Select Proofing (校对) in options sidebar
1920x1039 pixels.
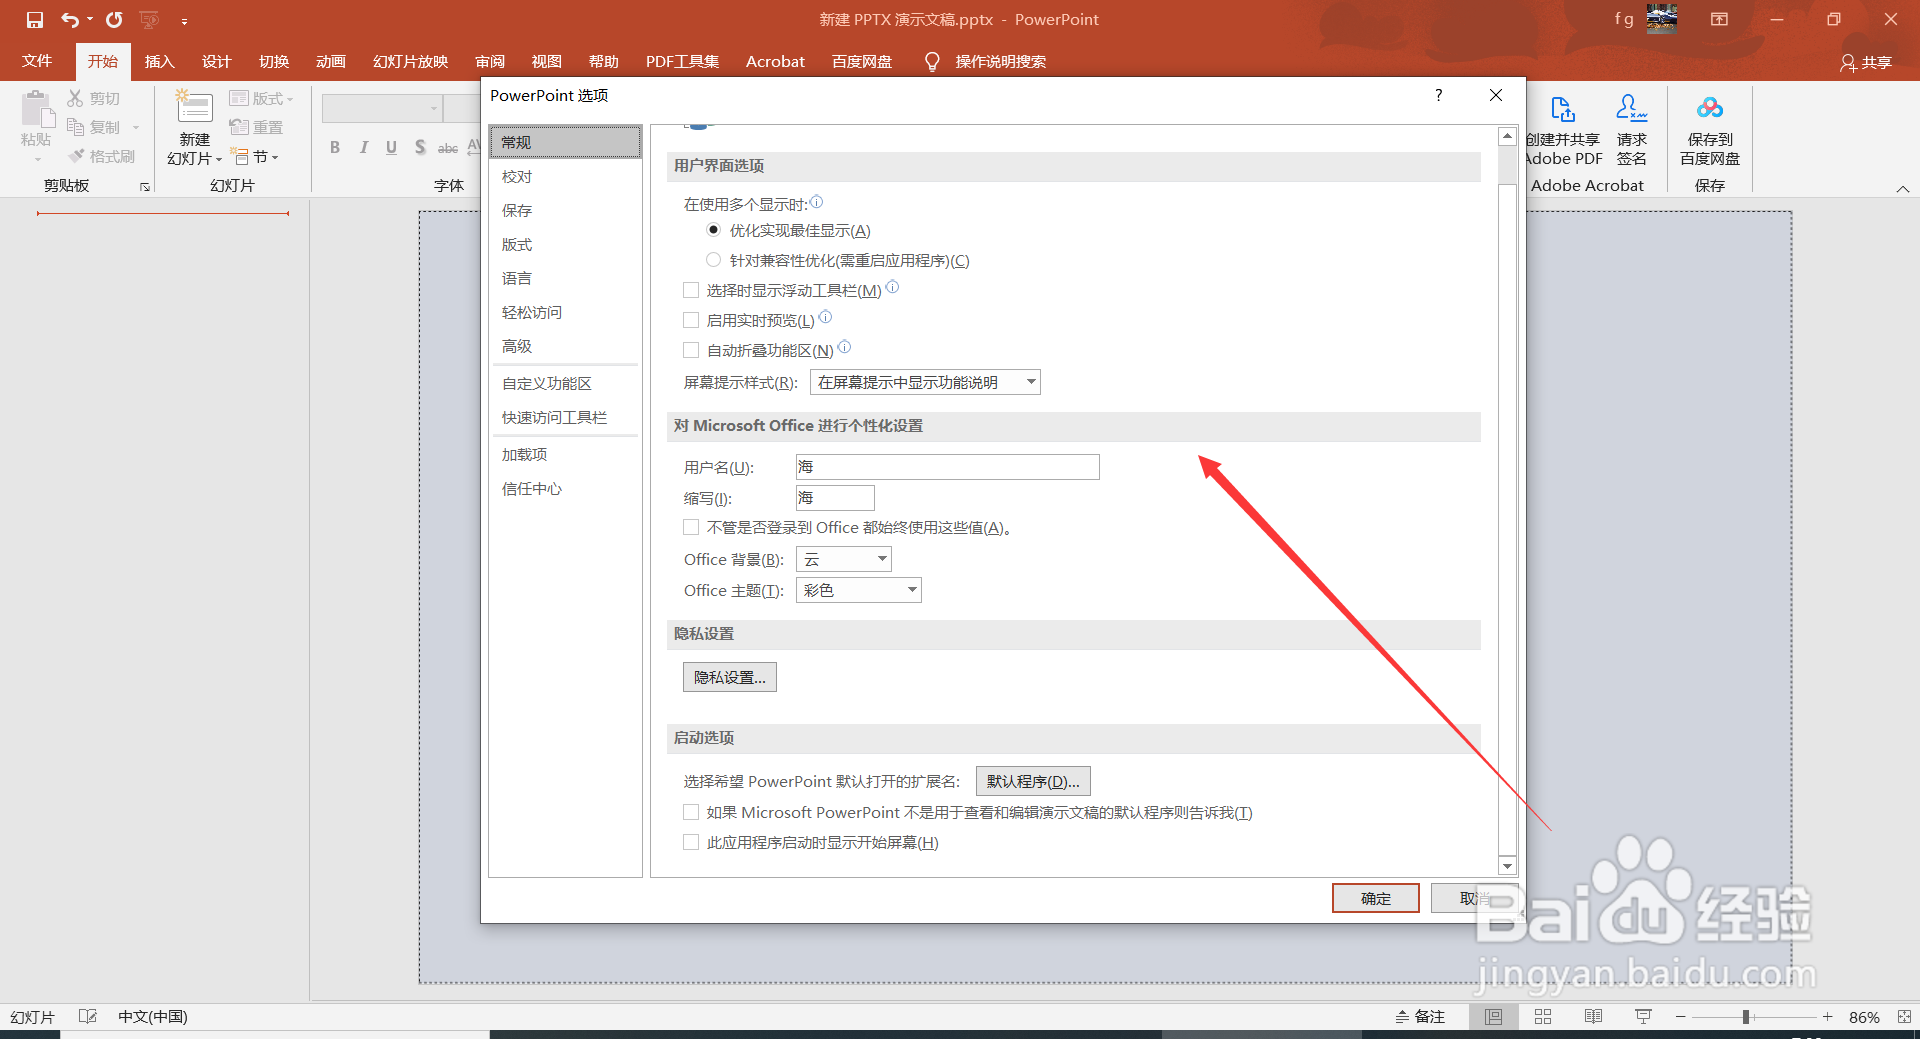pos(565,176)
